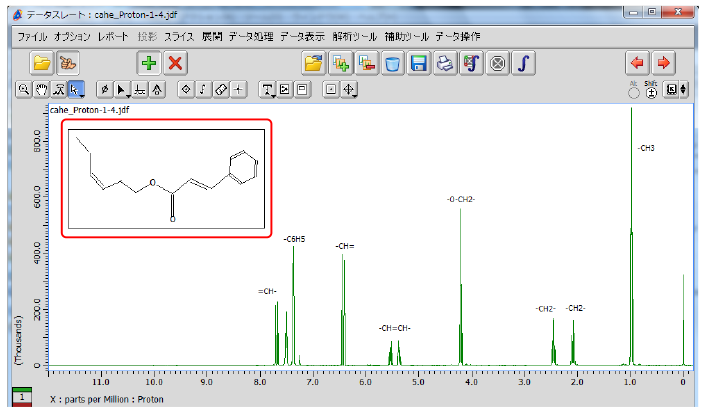The image size is (704, 415).
Task: Toggle the Alt circle indicator
Action: pyautogui.click(x=634, y=93)
